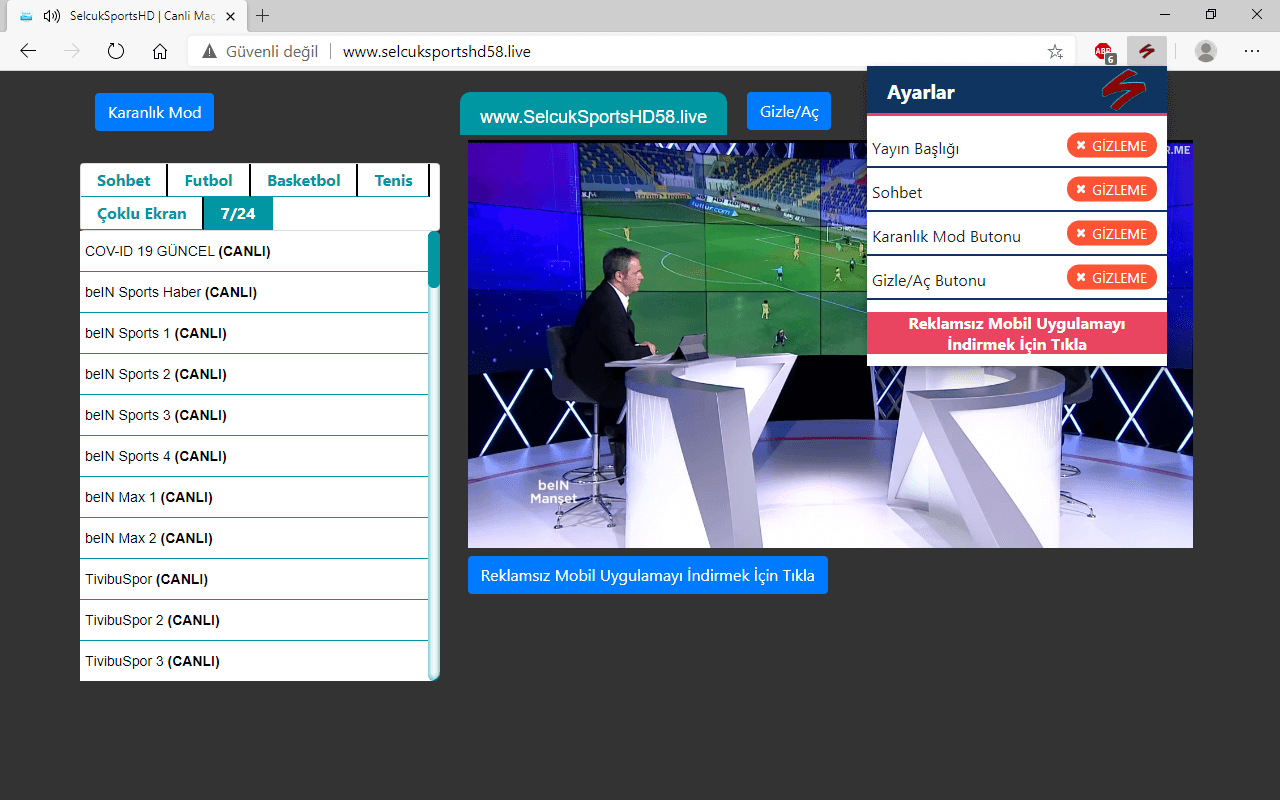Open the Çoklu Ekran tab
The height and width of the screenshot is (800, 1280).
click(142, 213)
